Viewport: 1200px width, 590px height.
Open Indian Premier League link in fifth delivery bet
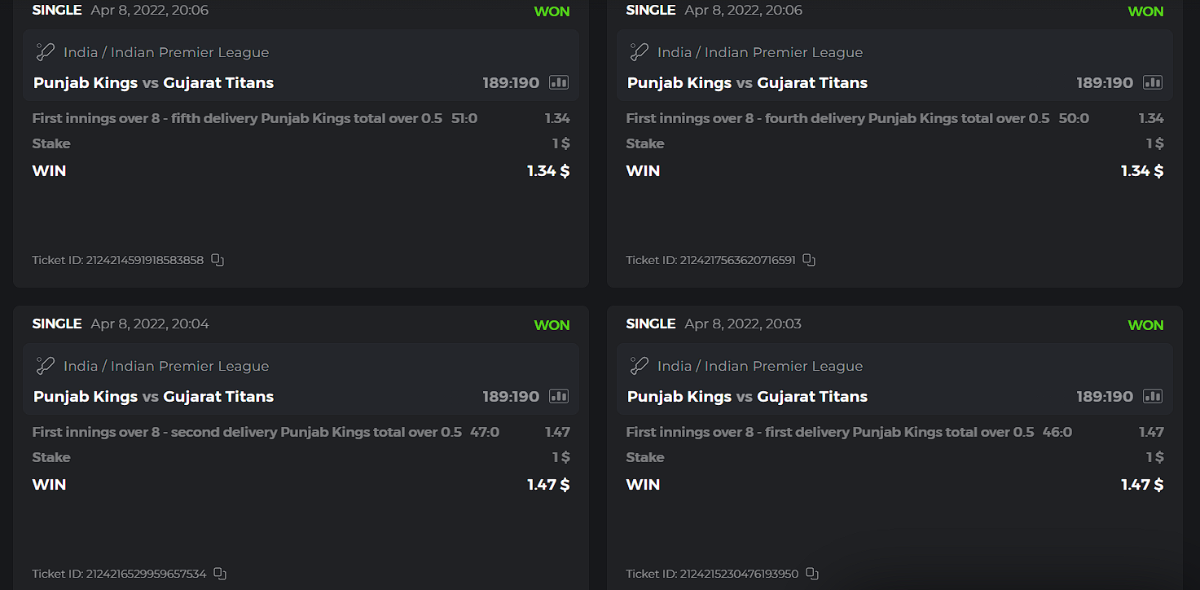(190, 52)
